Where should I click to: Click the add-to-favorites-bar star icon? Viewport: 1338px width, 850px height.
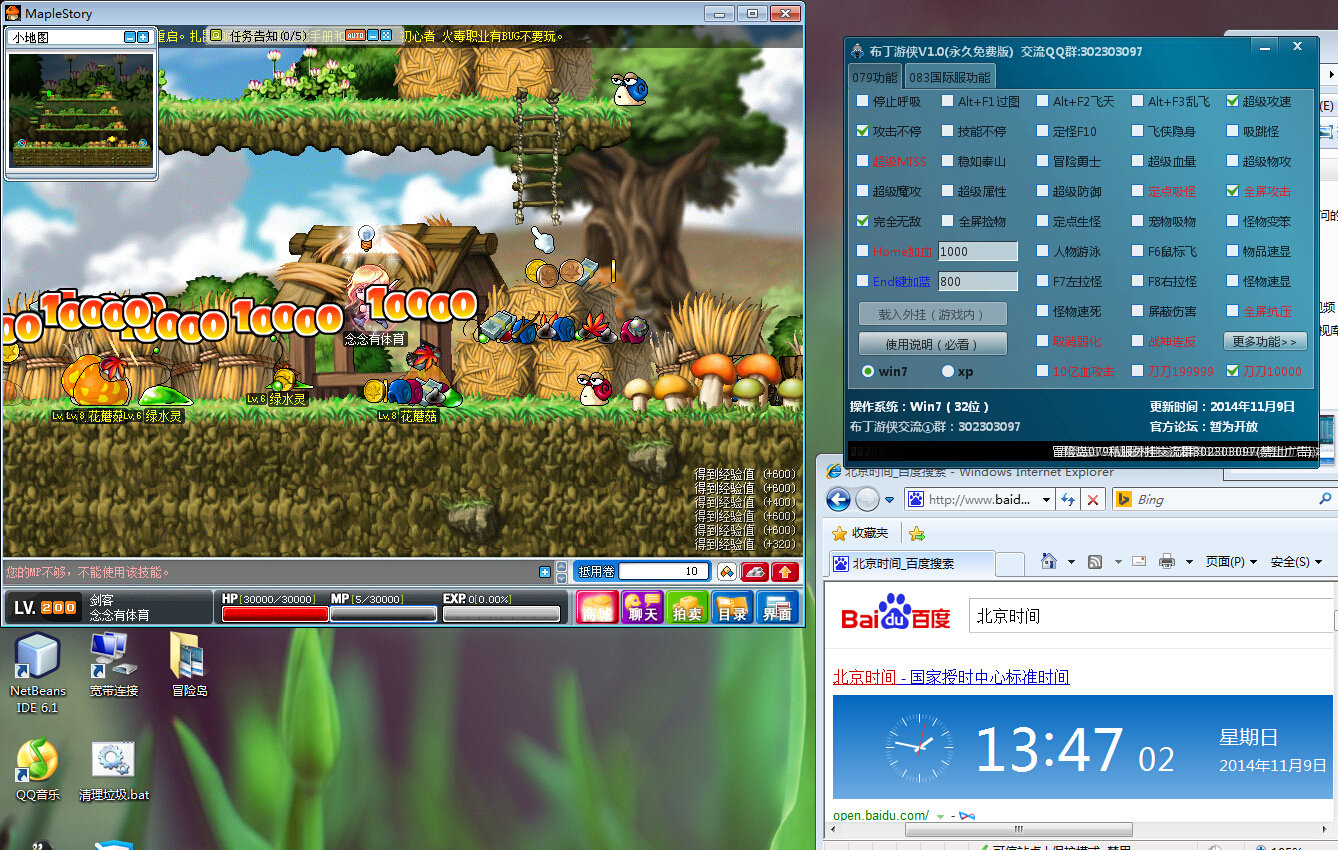(916, 533)
